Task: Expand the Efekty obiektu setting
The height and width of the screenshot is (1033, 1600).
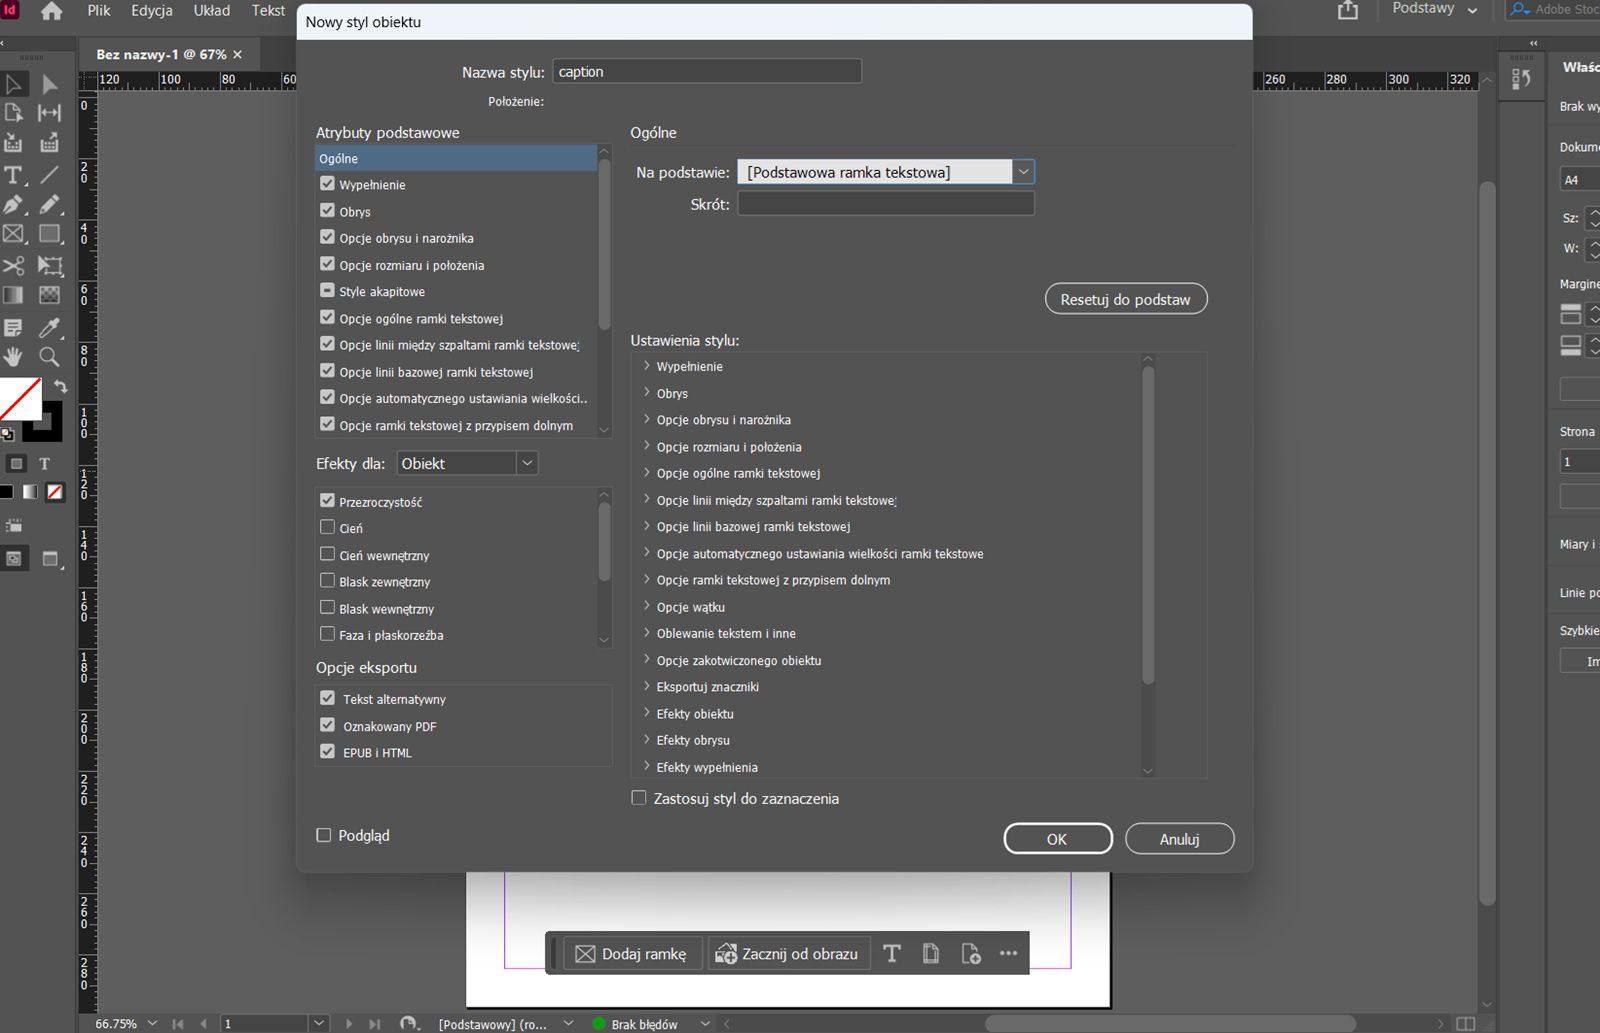Action: coord(647,713)
